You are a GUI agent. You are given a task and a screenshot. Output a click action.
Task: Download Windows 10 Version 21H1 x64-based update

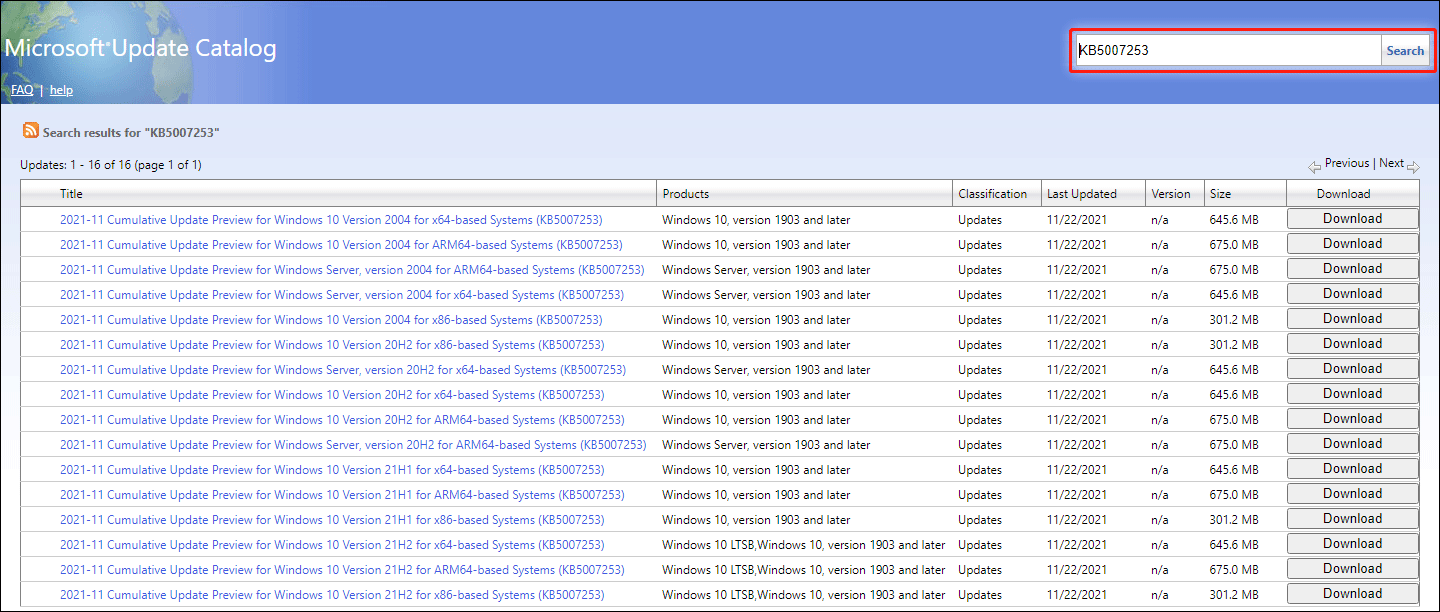(1352, 469)
